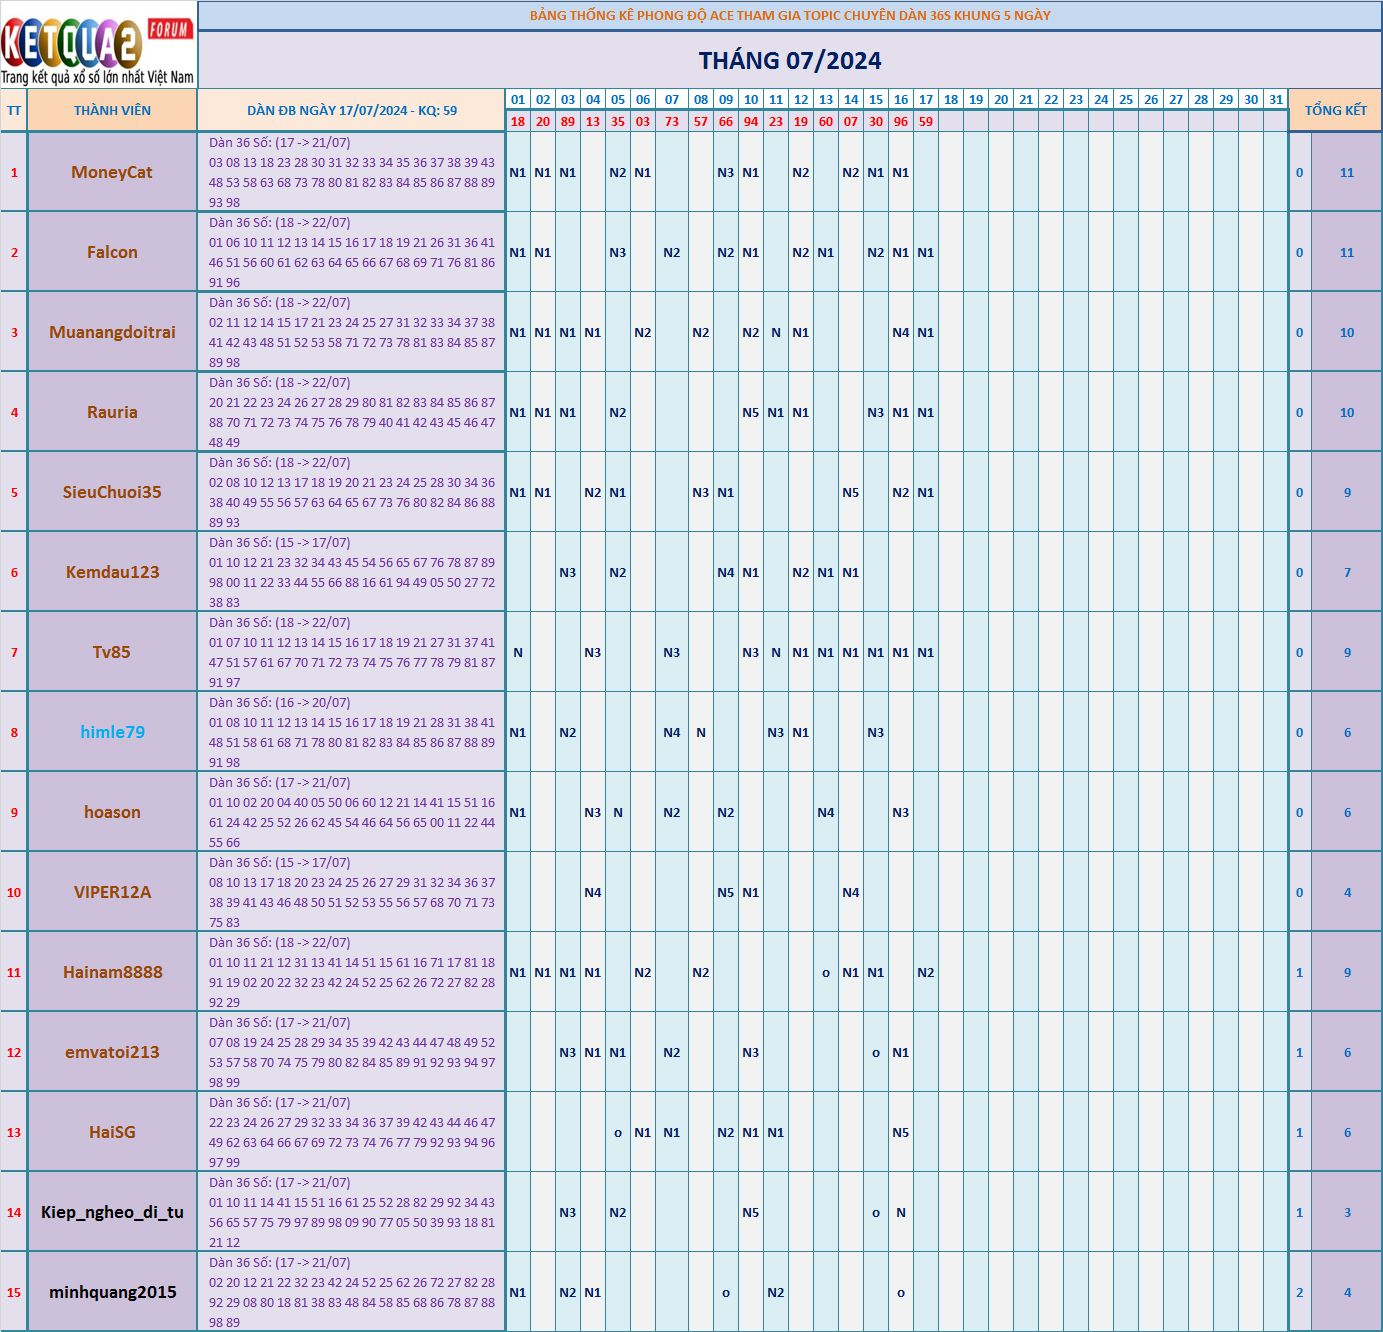Image resolution: width=1383 pixels, height=1332 pixels.
Task: Click row number 15 in TT column
Action: click(14, 1292)
